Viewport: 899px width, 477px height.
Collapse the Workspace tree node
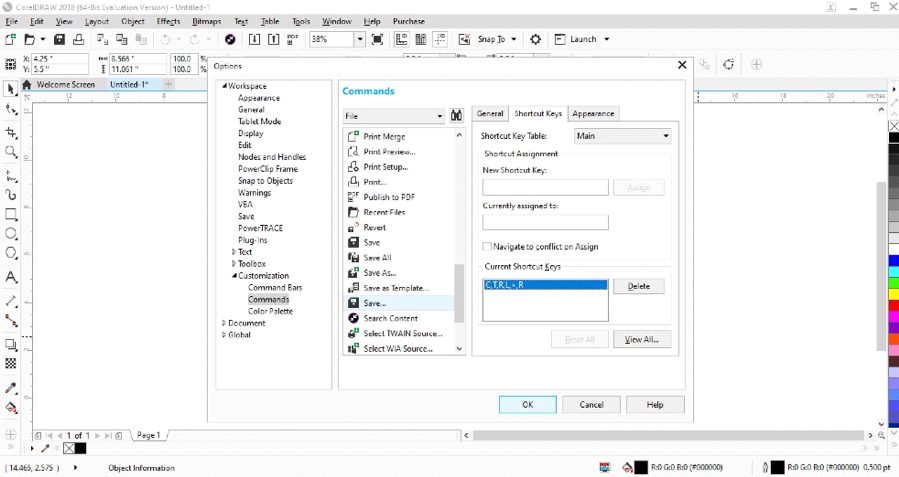(225, 85)
